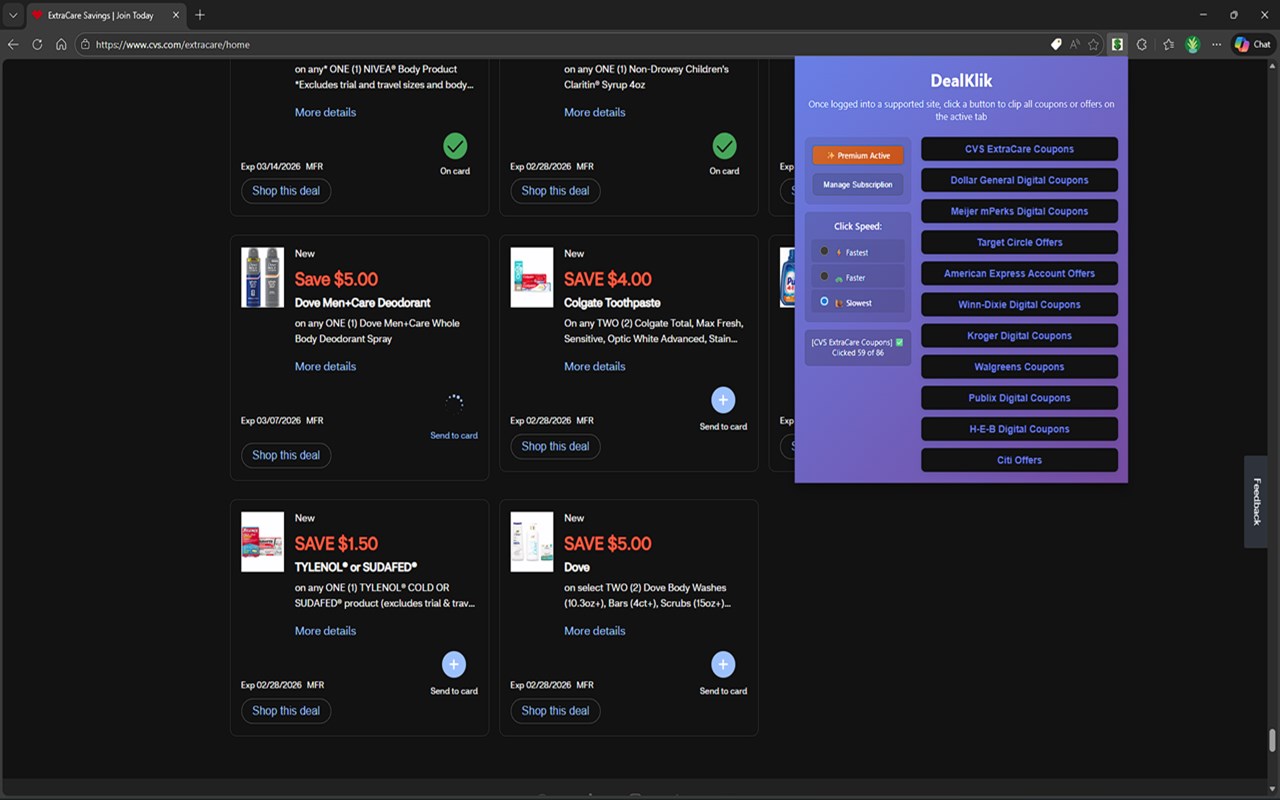This screenshot has height=800, width=1280.
Task: Shop this deal for Dove Men+Care Deodorant
Action: coord(286,455)
